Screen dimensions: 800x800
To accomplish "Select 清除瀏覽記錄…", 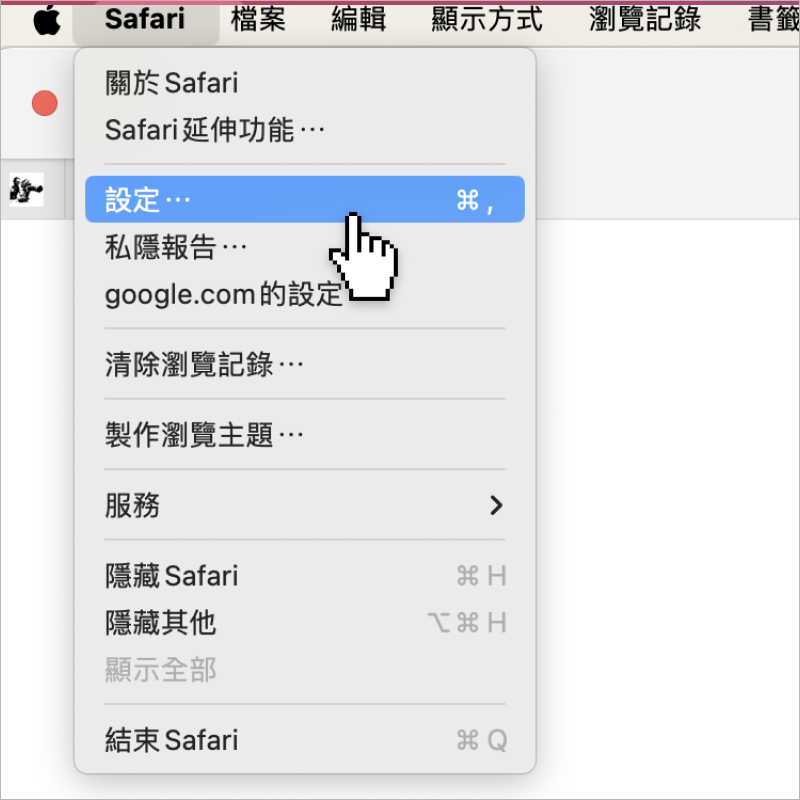I will 305,364.
